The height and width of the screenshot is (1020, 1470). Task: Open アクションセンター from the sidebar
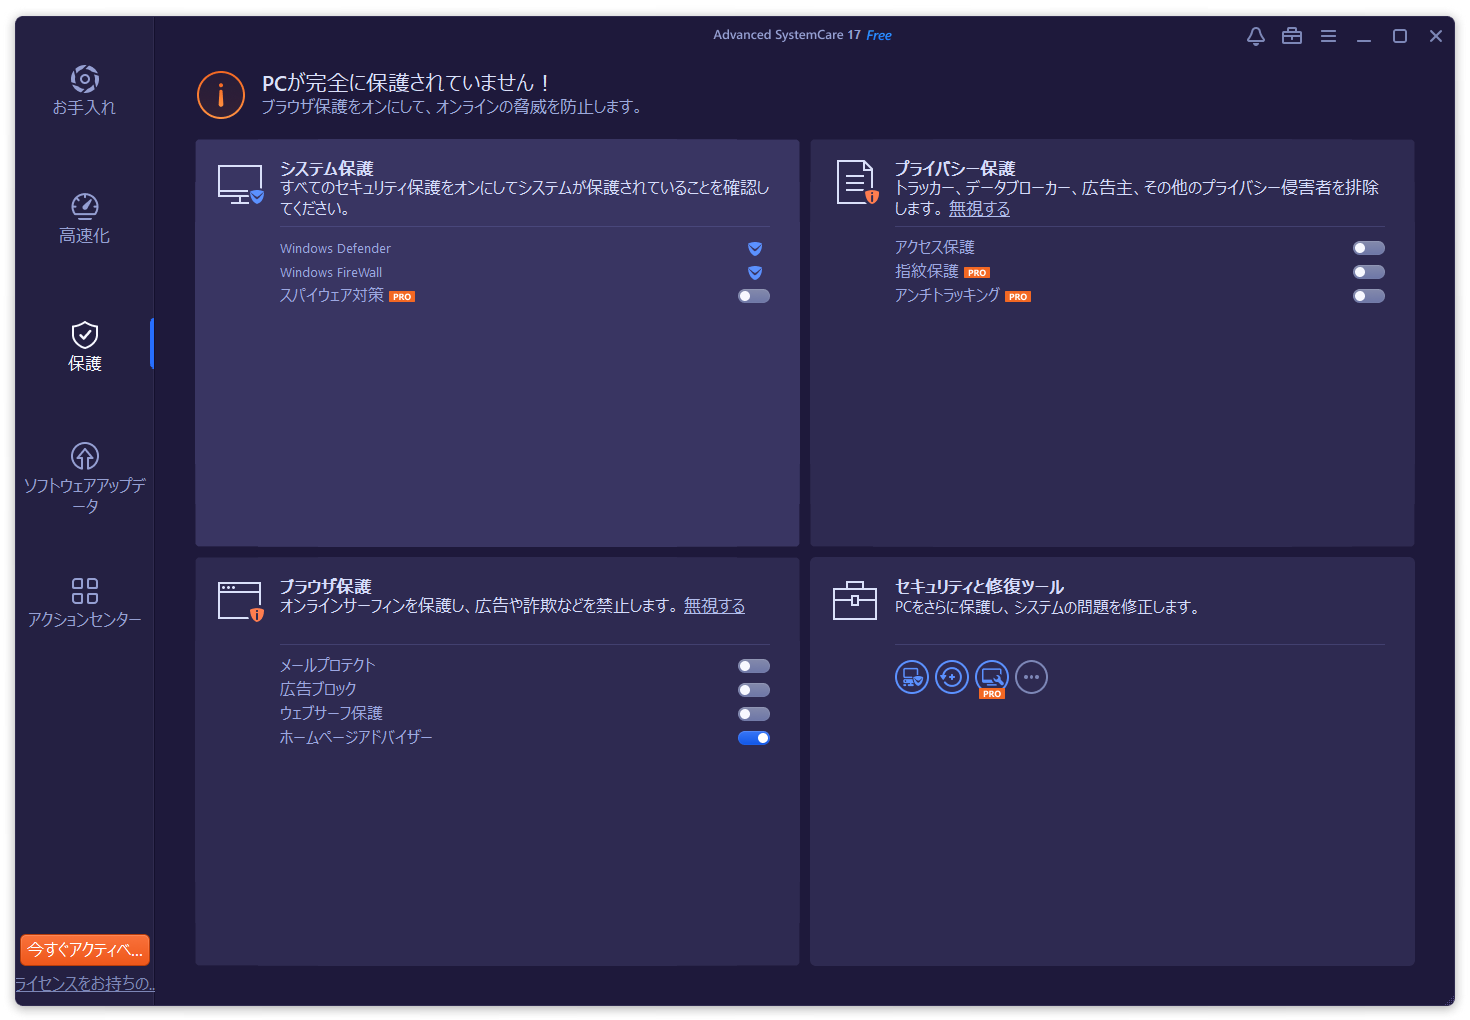84,590
